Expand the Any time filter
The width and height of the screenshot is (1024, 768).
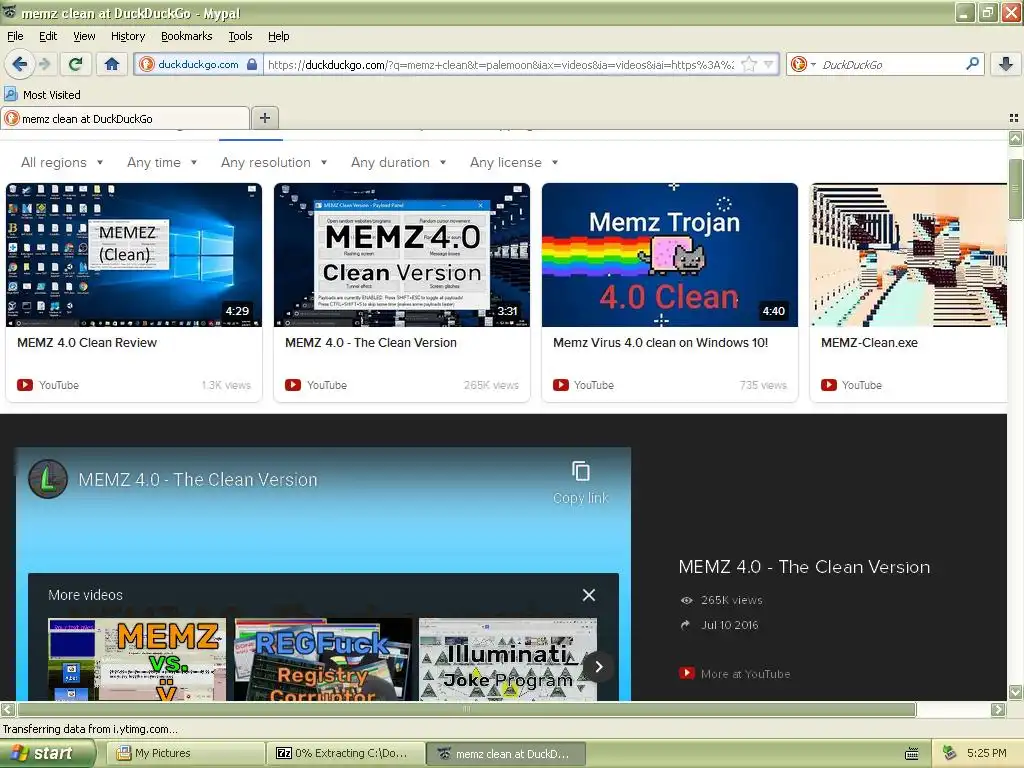pyautogui.click(x=162, y=163)
